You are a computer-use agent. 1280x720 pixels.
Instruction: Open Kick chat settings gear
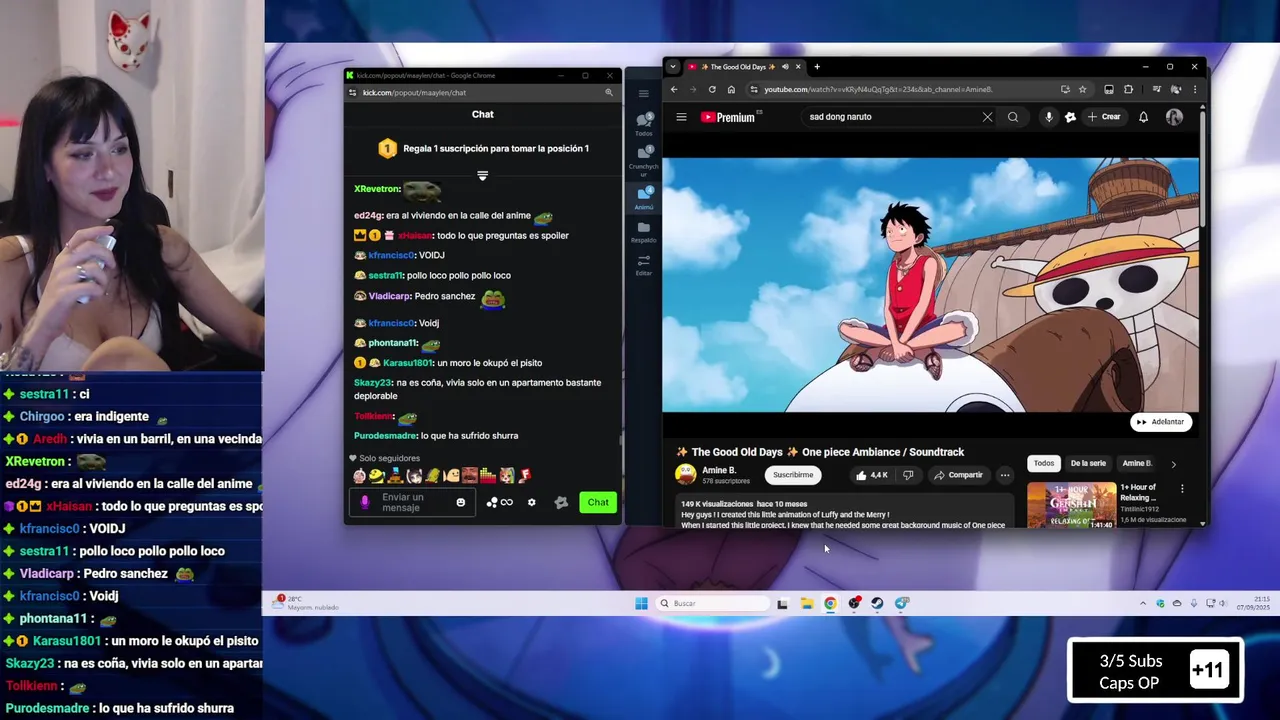coord(532,502)
